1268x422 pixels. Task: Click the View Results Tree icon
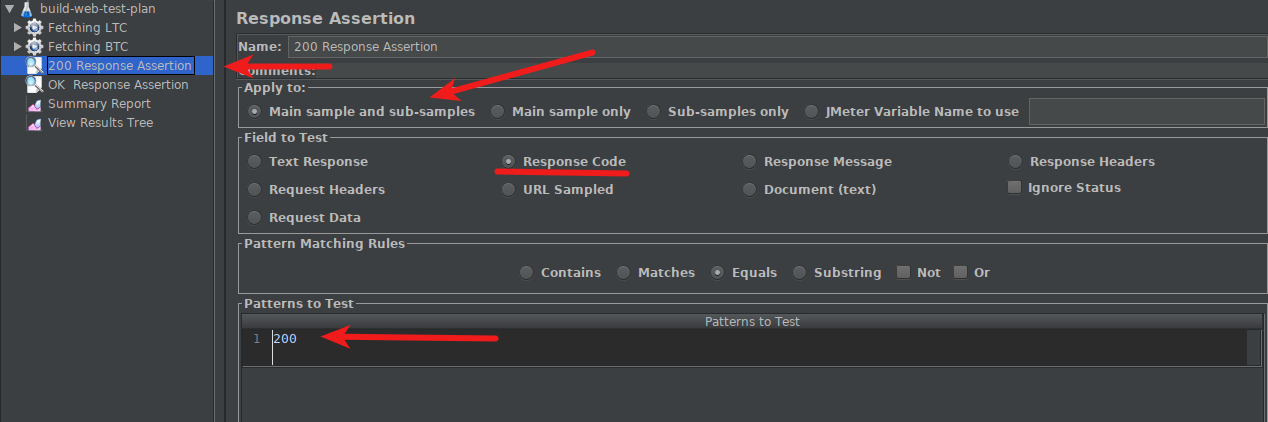coord(34,123)
